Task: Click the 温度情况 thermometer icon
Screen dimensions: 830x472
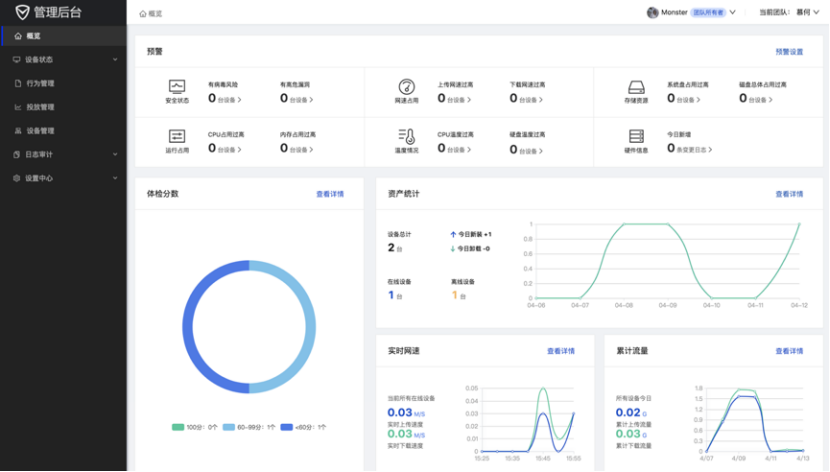Action: 406,136
